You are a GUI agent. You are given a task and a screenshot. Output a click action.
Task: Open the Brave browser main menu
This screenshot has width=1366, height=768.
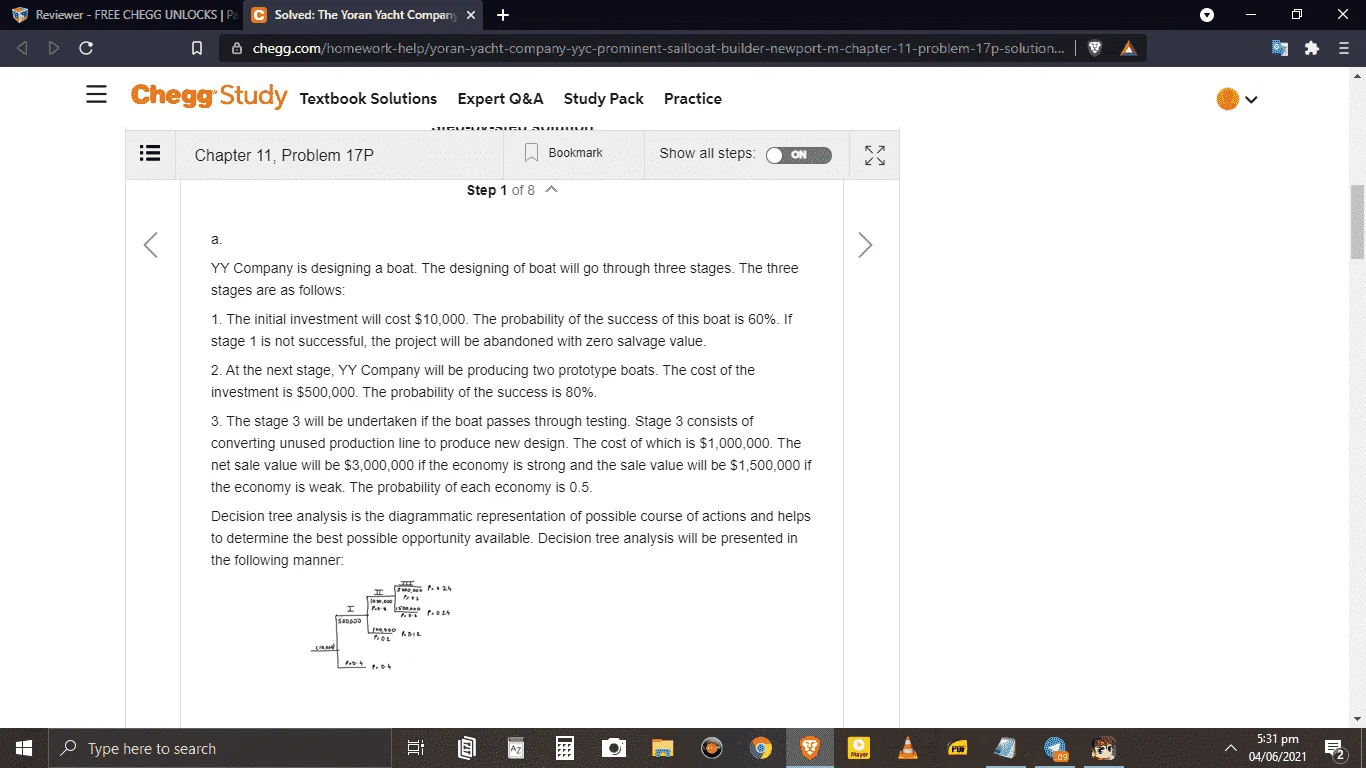tap(1344, 48)
